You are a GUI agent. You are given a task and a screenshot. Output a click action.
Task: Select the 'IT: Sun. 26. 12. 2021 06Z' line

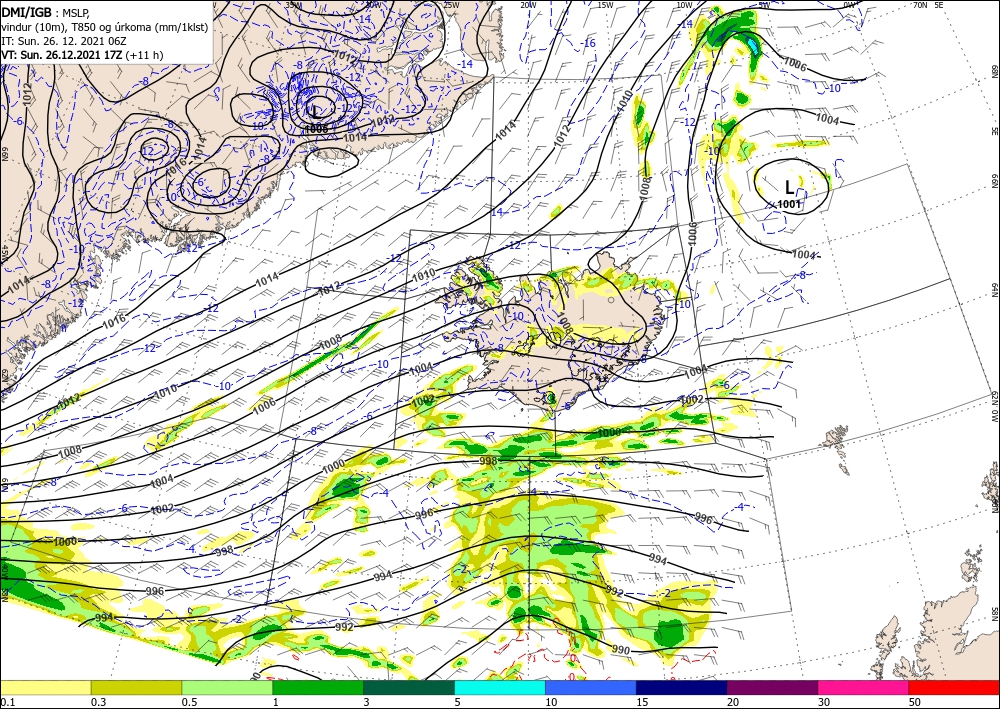coord(64,41)
